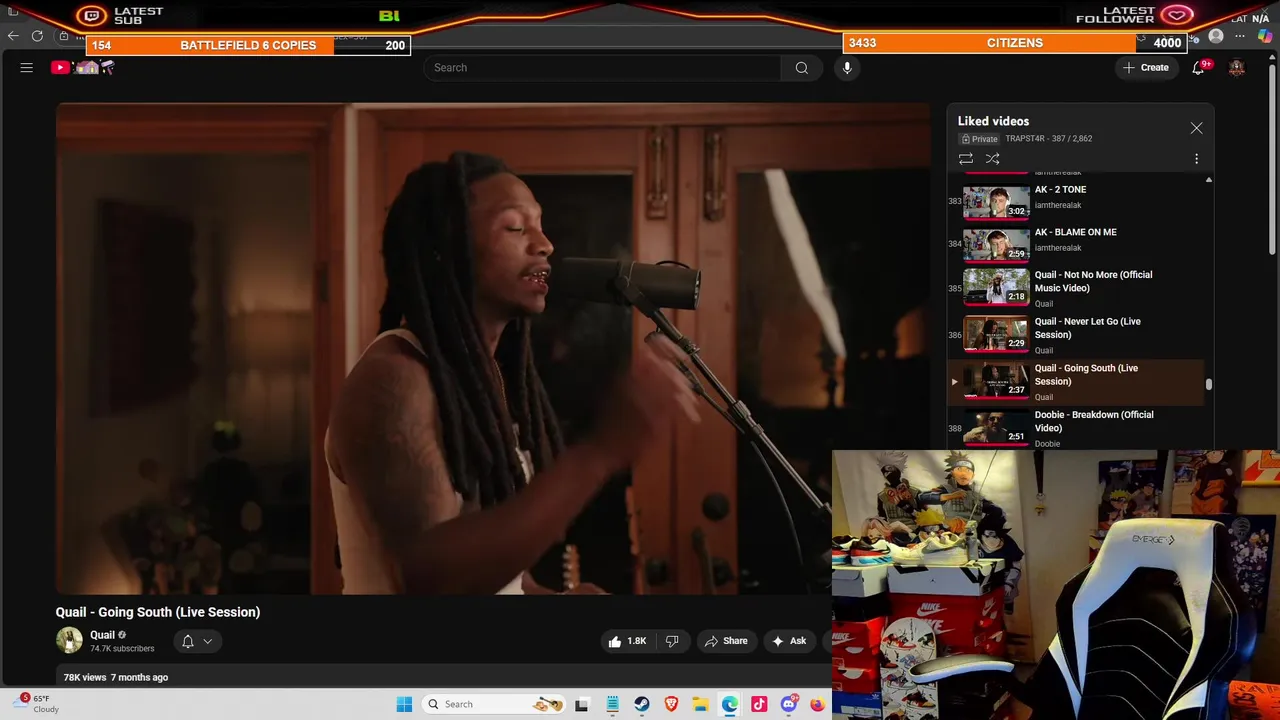This screenshot has height=720, width=1280.
Task: Open Notepad from the taskbar
Action: coord(612,704)
